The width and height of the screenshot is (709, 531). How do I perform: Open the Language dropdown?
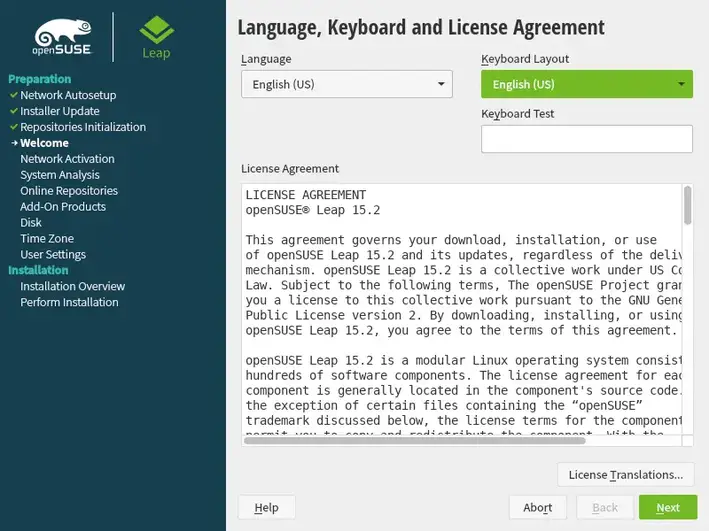[347, 84]
